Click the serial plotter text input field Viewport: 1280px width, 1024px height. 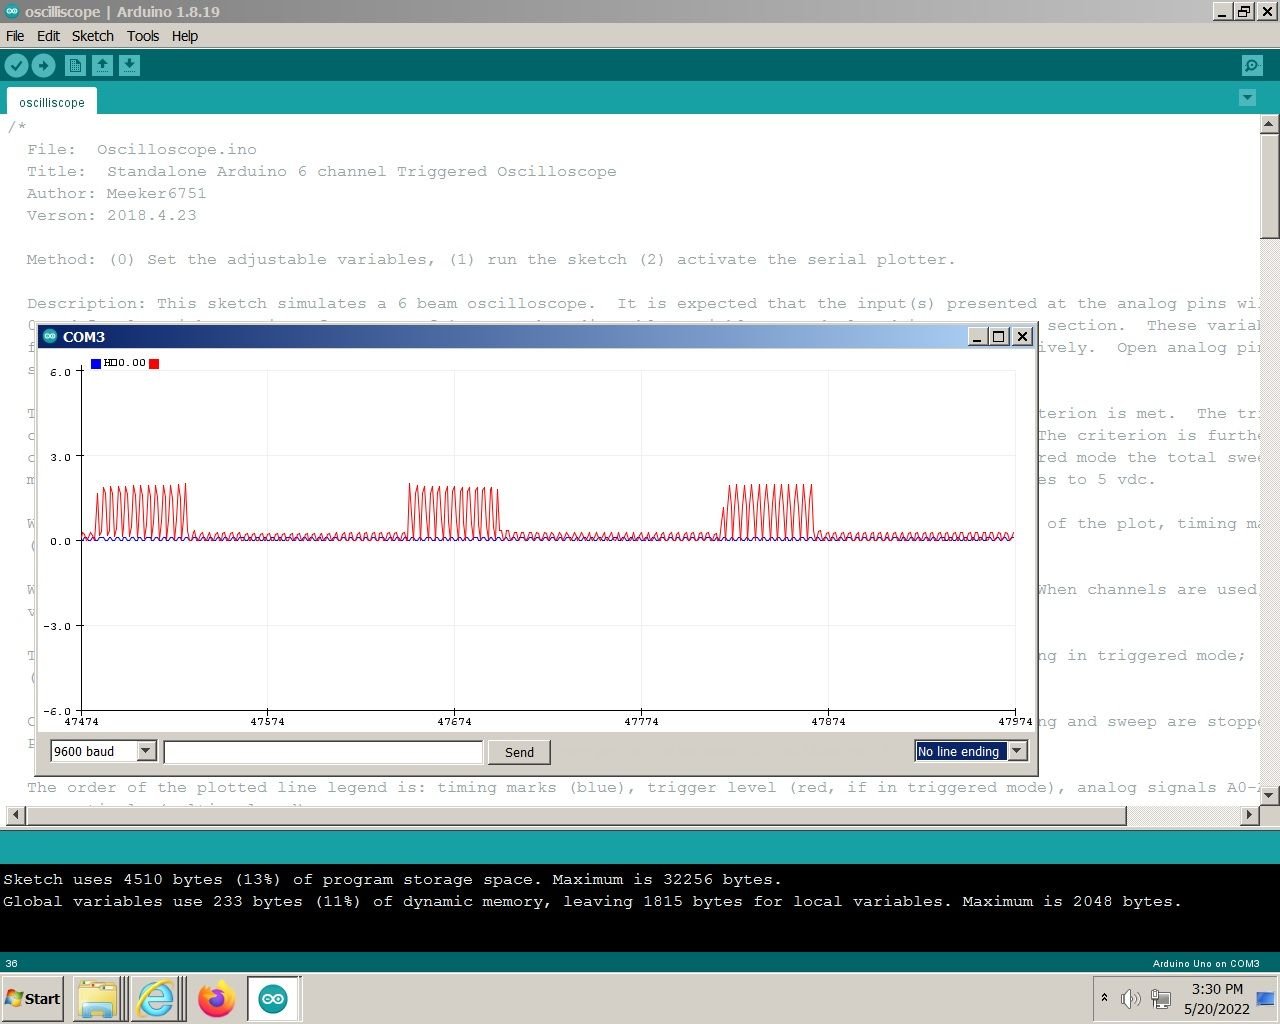coord(323,752)
